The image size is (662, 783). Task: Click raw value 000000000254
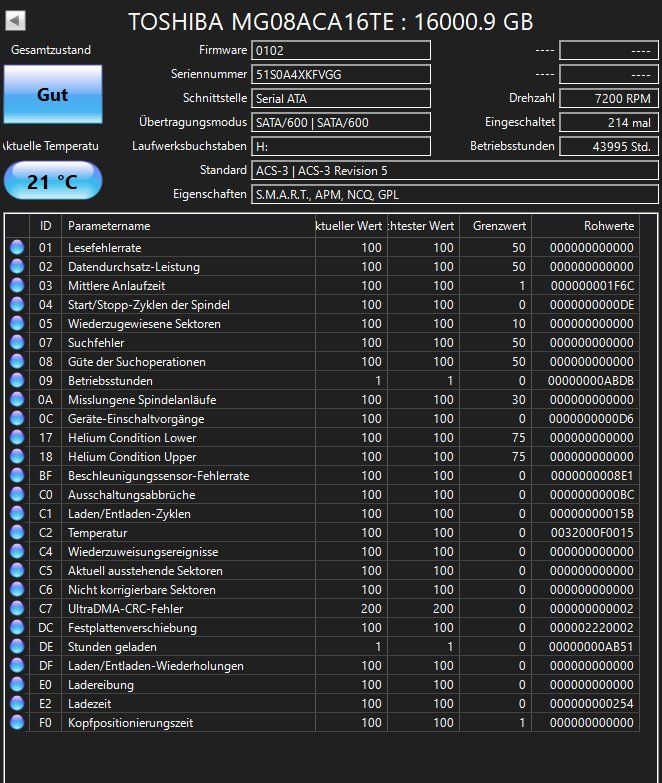point(592,704)
